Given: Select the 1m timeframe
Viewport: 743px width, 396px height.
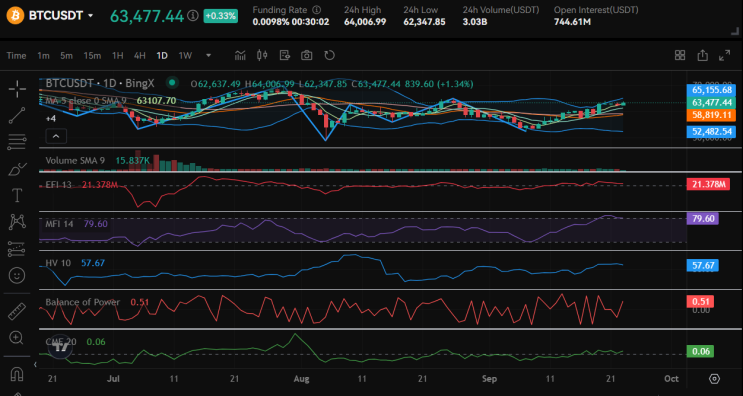Looking at the screenshot, I should [x=43, y=55].
